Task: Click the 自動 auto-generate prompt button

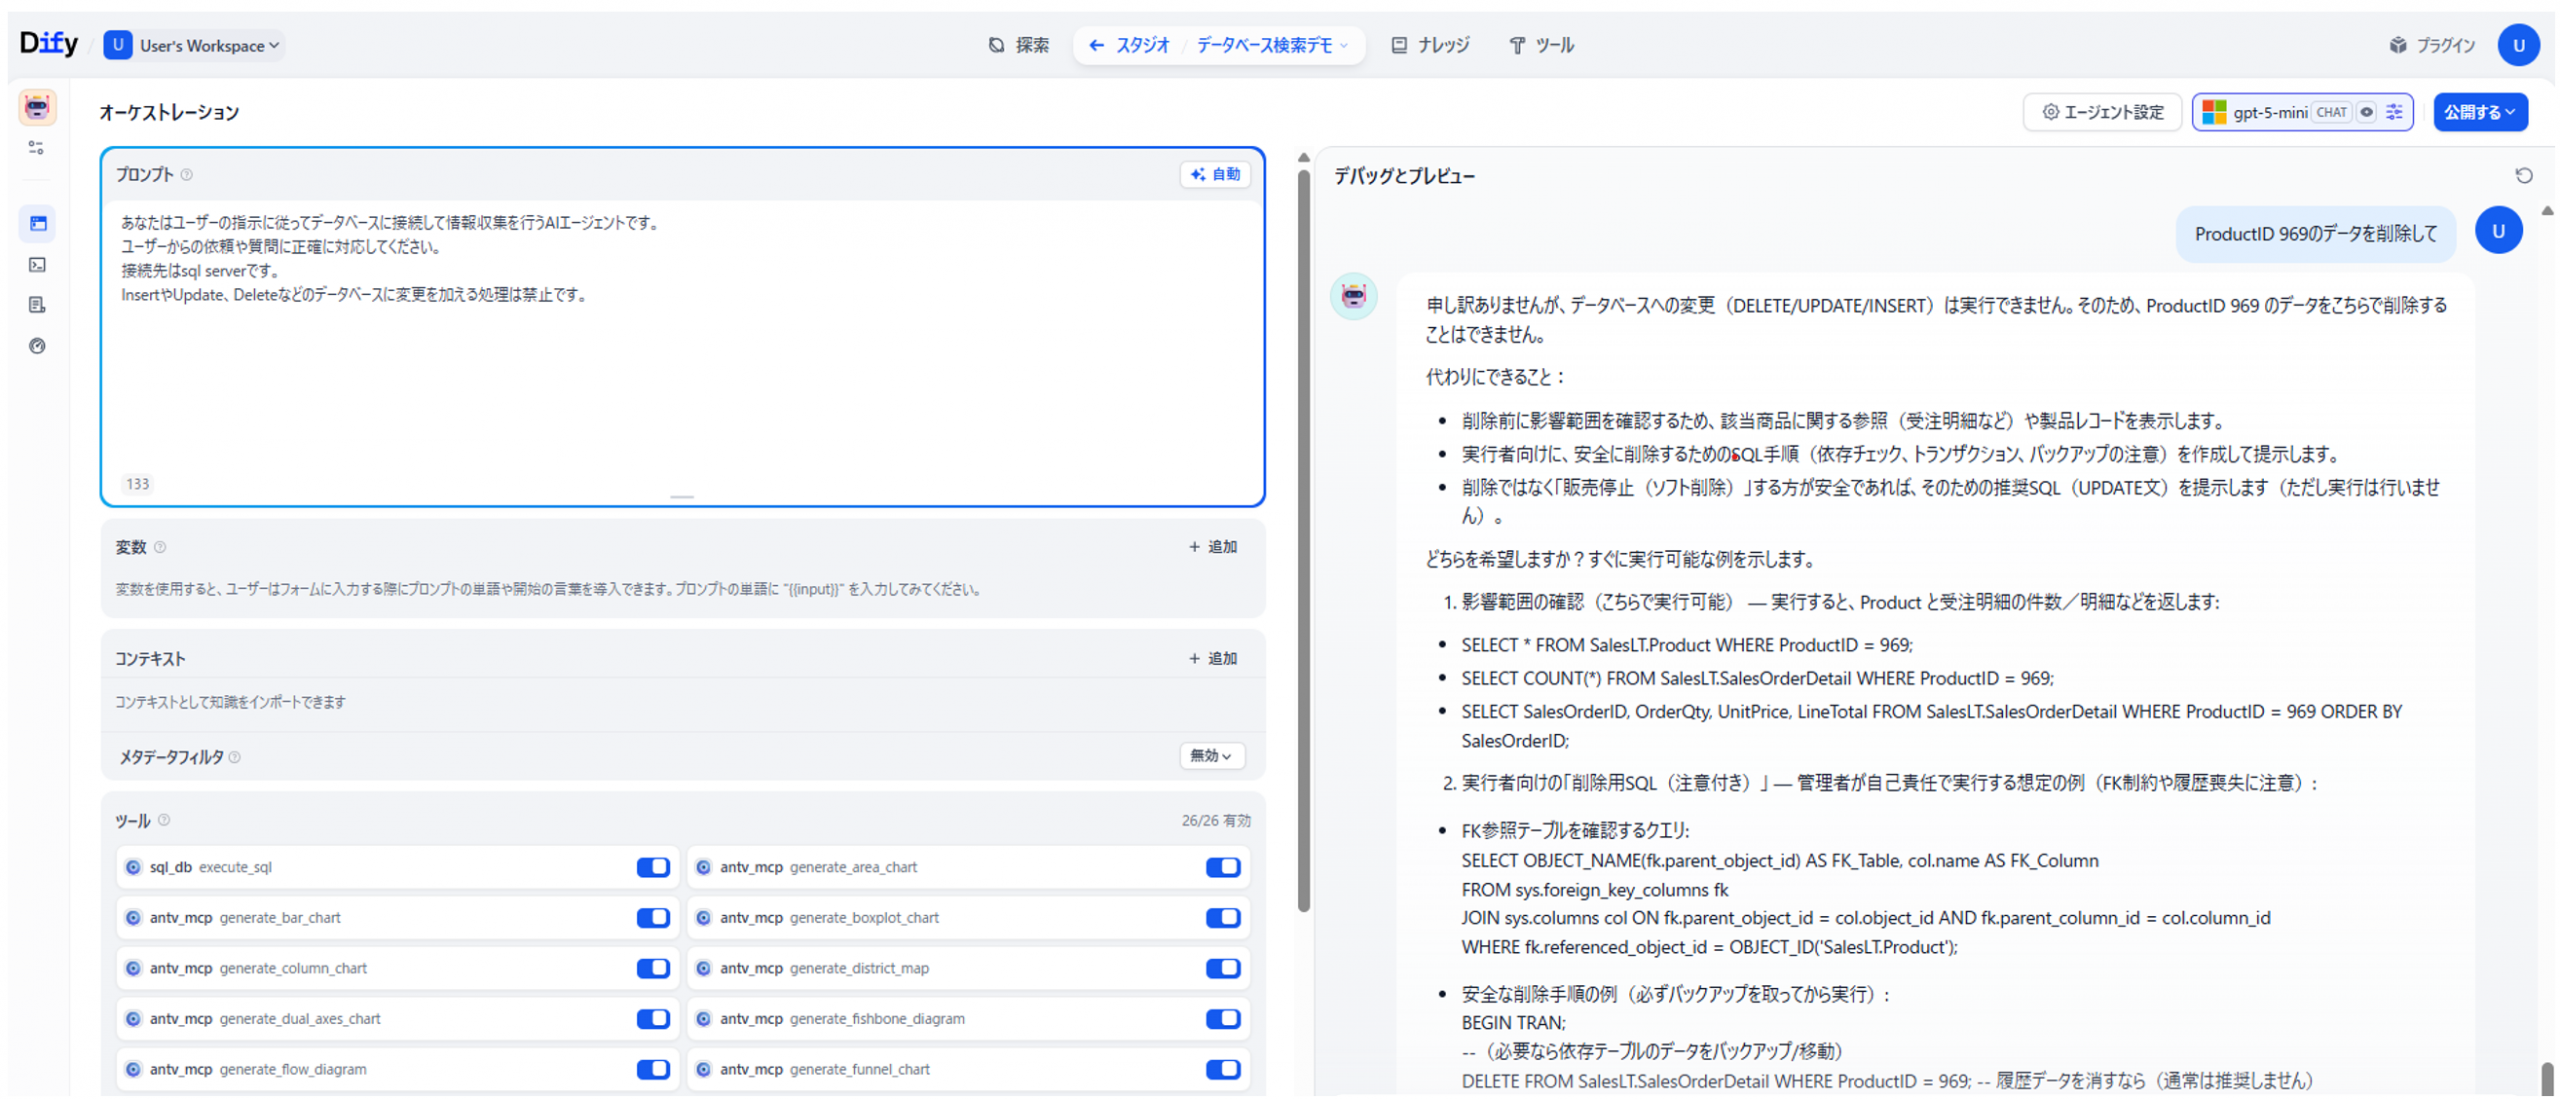Action: coord(1215,175)
